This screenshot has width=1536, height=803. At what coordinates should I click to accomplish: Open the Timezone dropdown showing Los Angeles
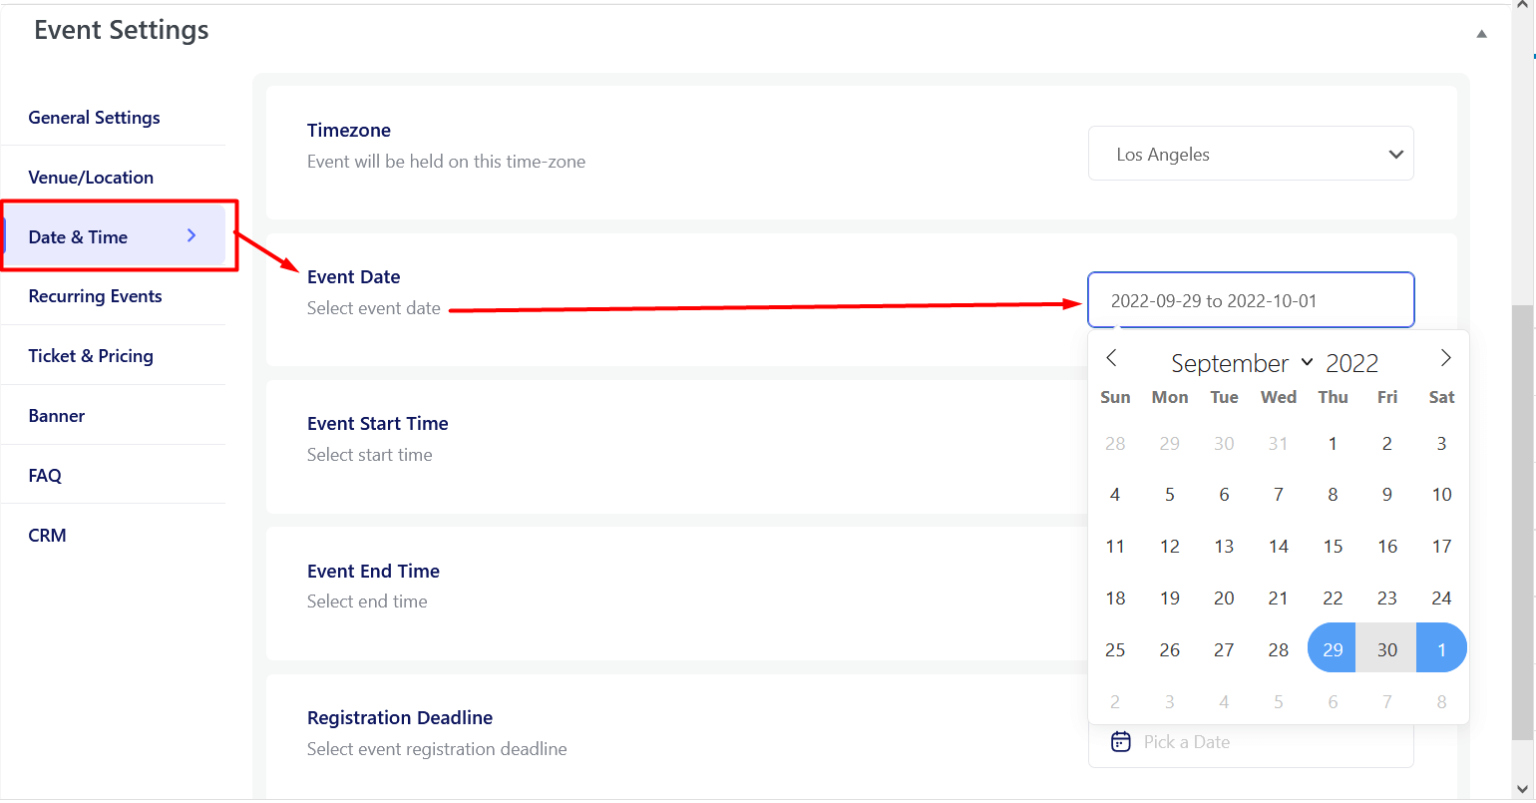click(x=1251, y=153)
